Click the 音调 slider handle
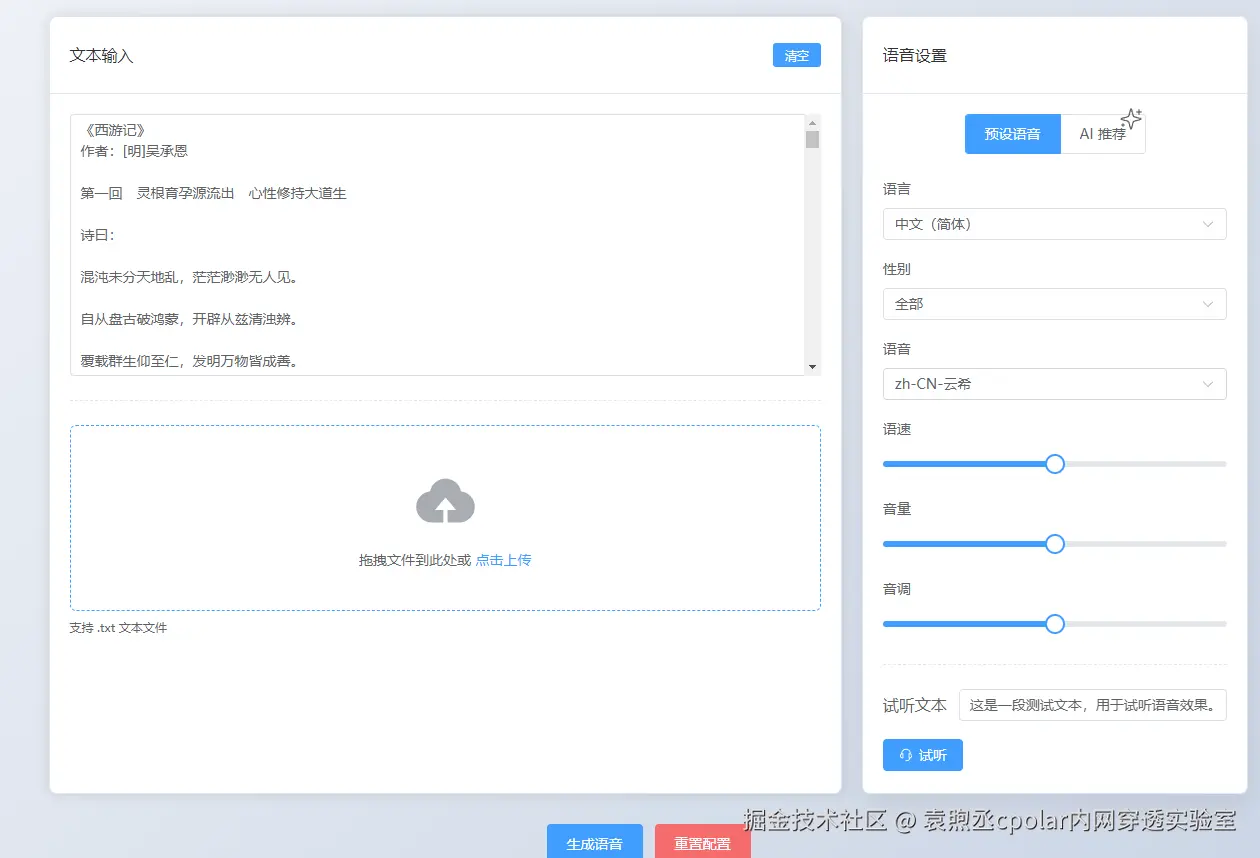Viewport: 1260px width, 858px height. coord(1054,624)
